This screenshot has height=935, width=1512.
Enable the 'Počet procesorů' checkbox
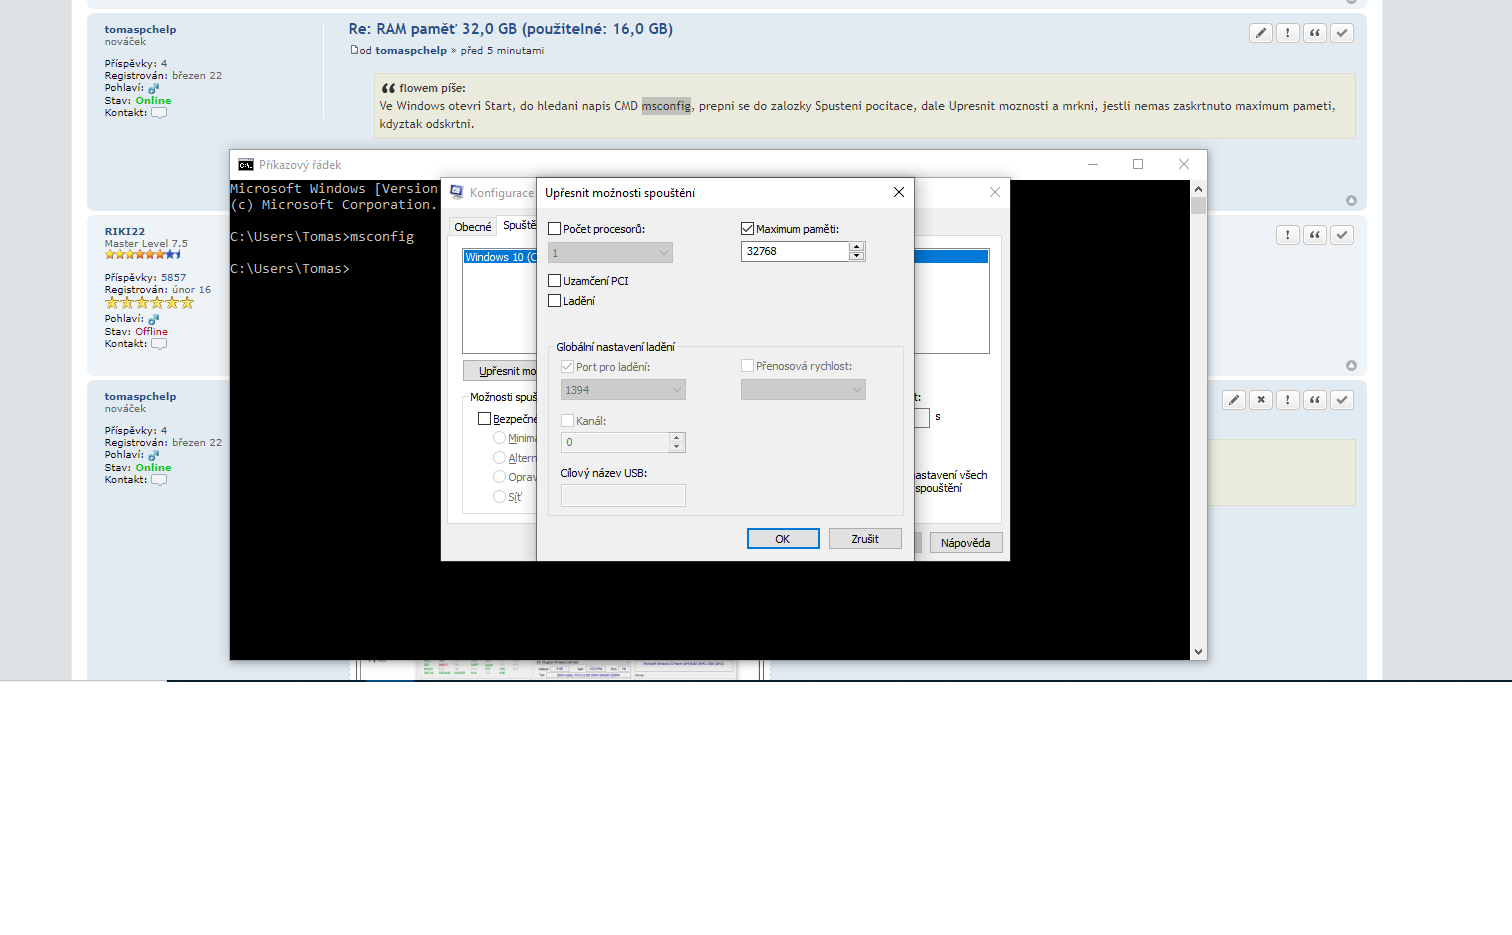[554, 229]
